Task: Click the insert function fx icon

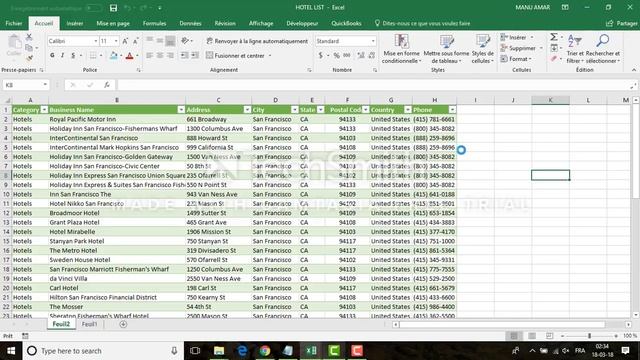Action: [107, 85]
